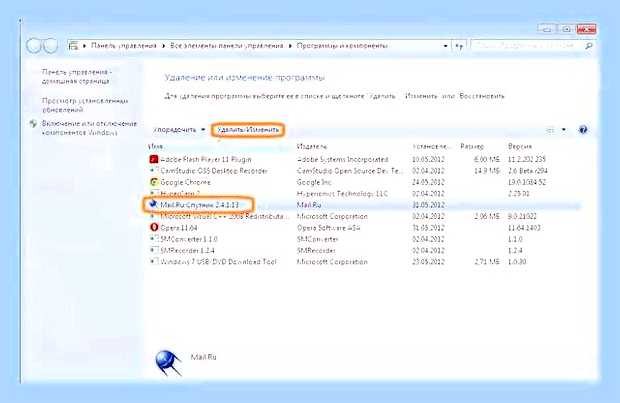Click the Программы и компоненты breadcrumb
This screenshot has height=403, width=620.
coord(342,46)
